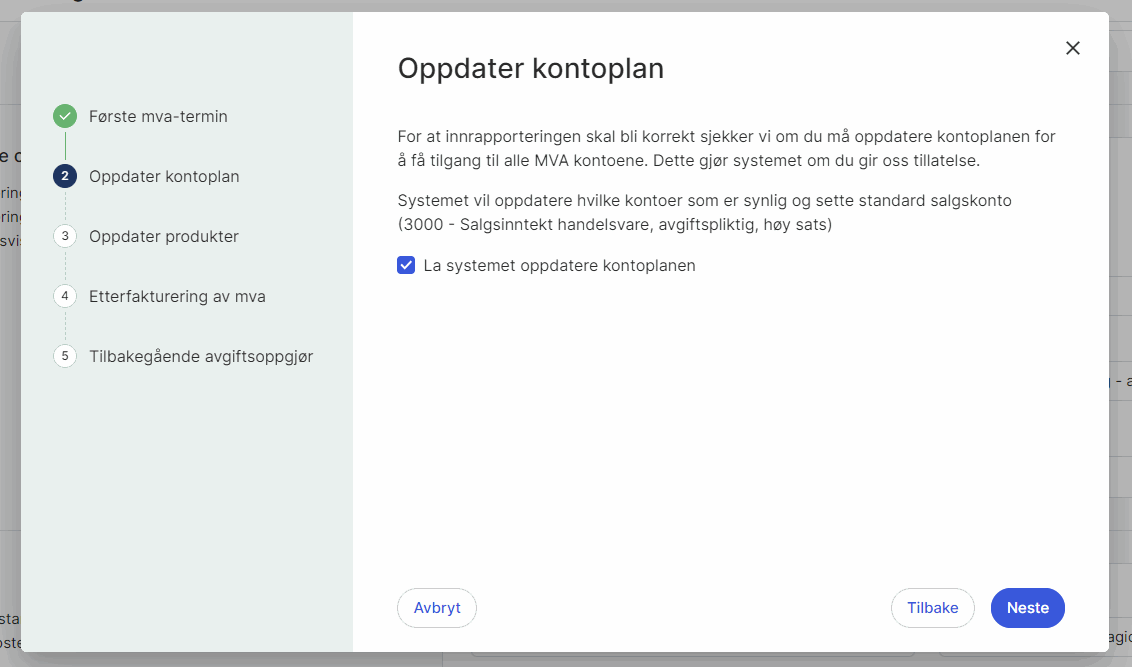Click the green checkmark beside Første mva-termin
The width and height of the screenshot is (1132, 667).
point(65,116)
